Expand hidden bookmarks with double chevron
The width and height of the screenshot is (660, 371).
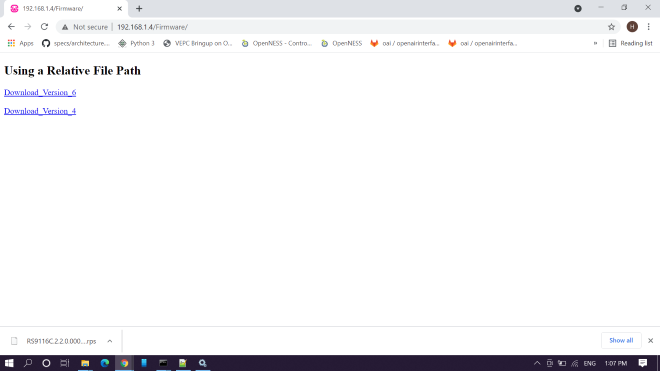(595, 43)
